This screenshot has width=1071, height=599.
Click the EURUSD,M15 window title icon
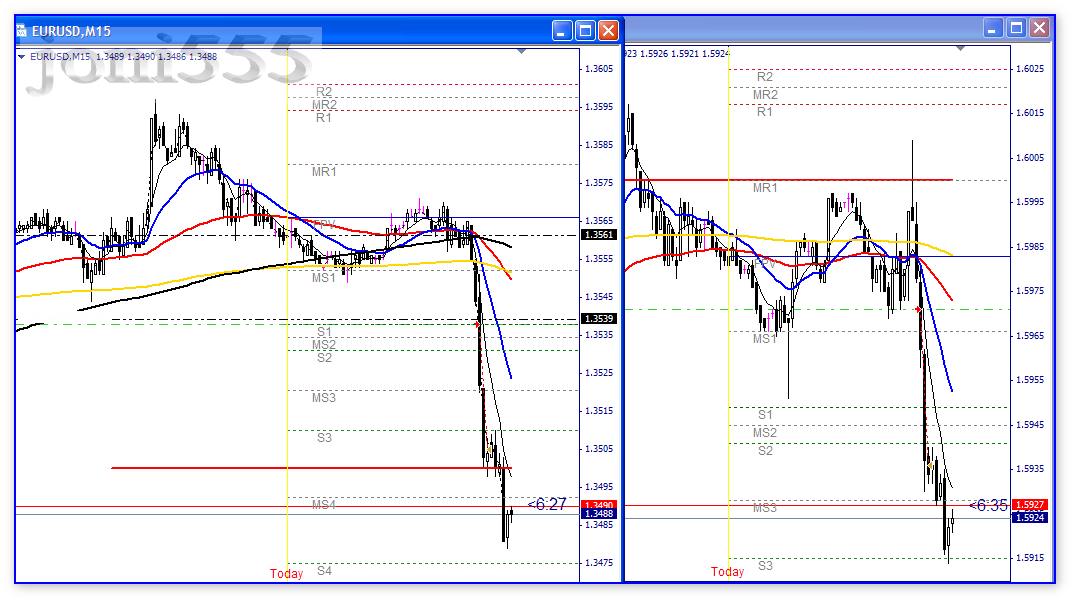(x=21, y=31)
